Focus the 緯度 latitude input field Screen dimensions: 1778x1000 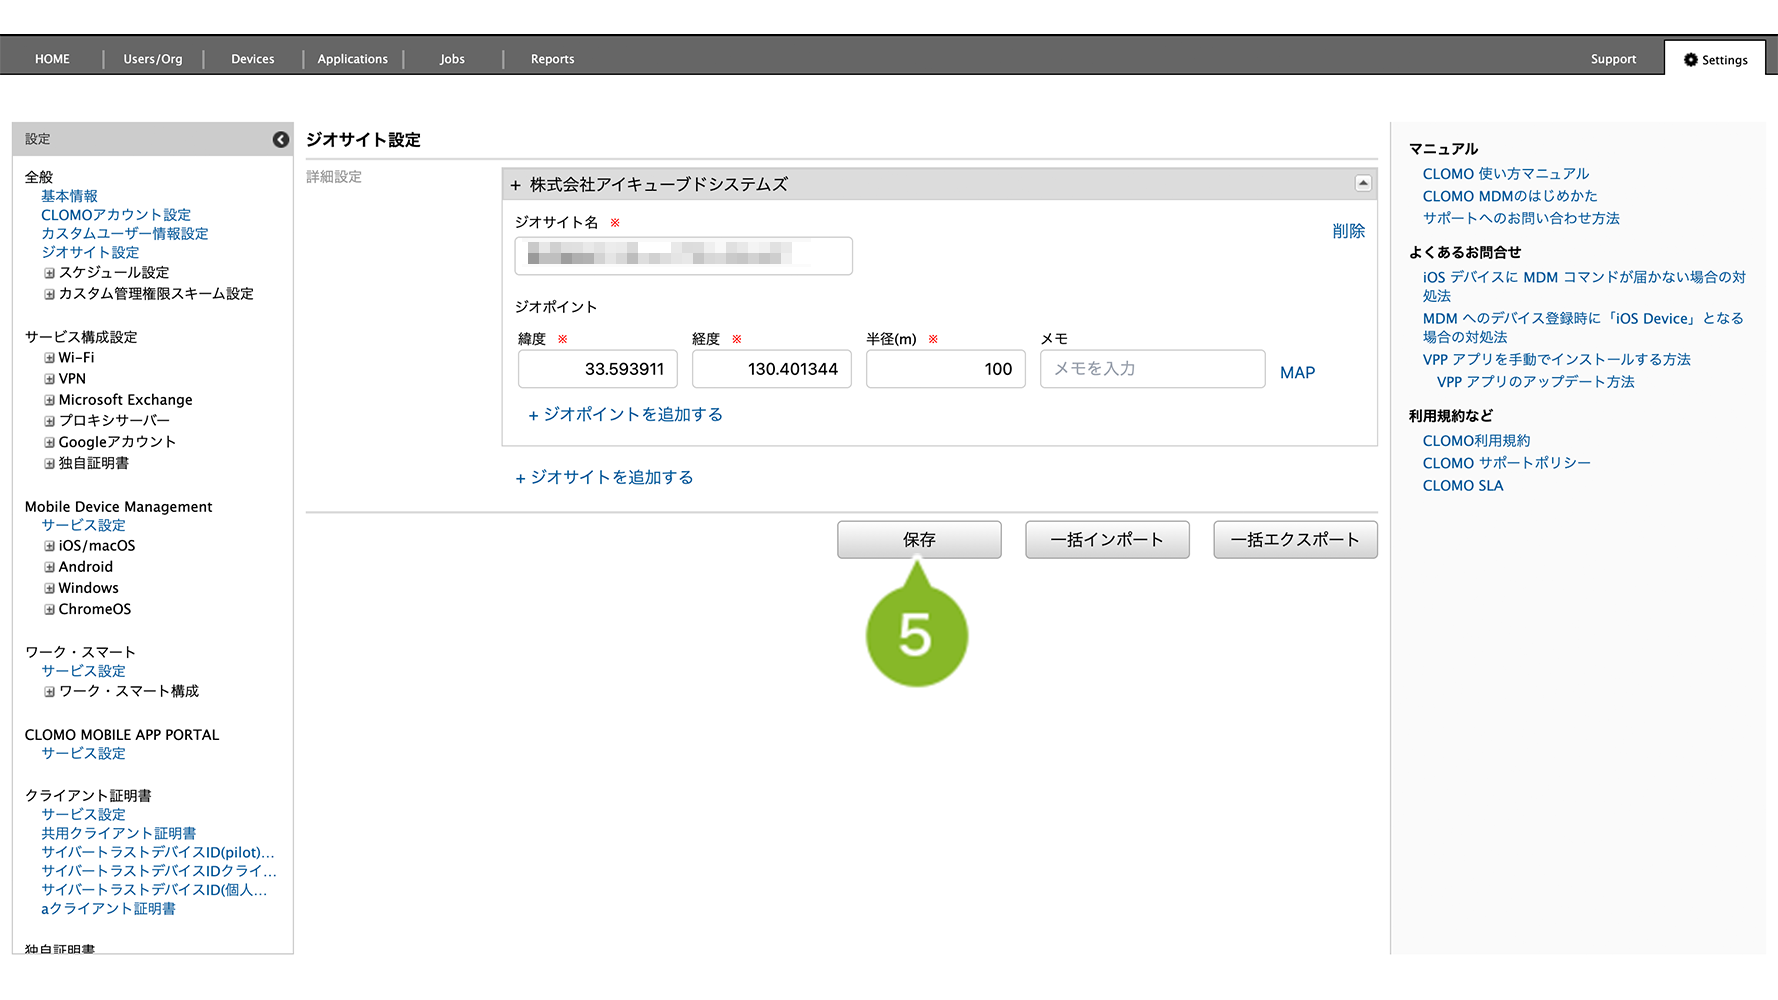coord(598,369)
